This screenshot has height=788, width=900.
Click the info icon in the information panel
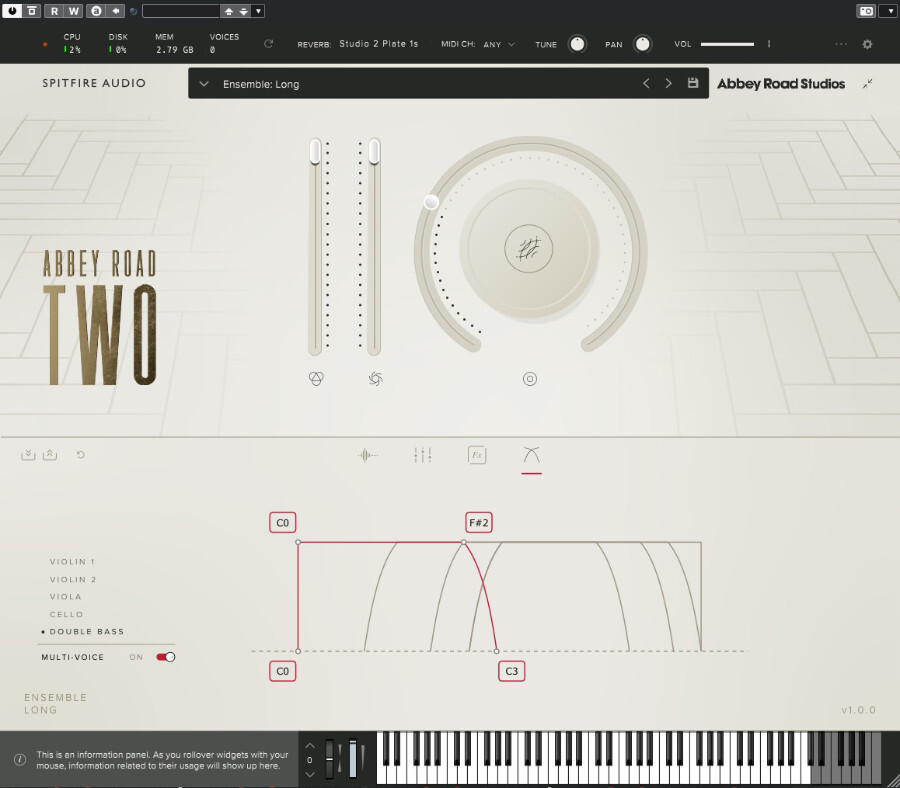(20, 760)
